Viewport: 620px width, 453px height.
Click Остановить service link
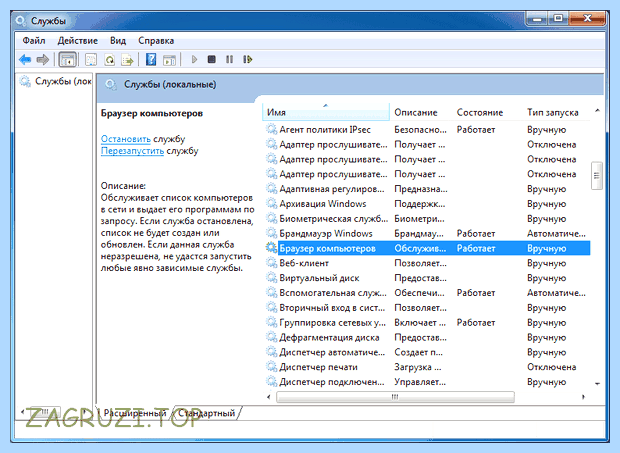tap(126, 139)
